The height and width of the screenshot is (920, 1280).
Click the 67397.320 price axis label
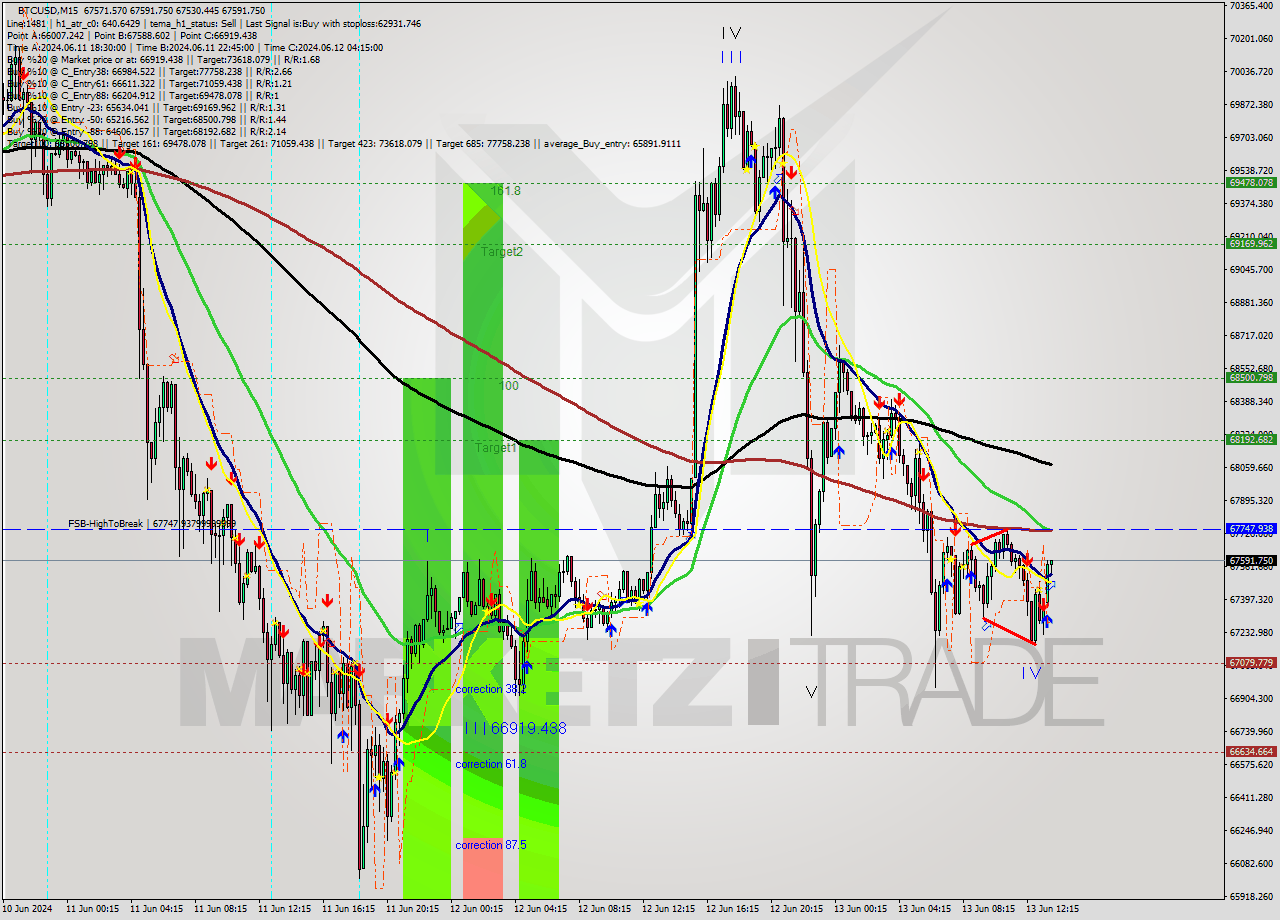(x=1250, y=599)
